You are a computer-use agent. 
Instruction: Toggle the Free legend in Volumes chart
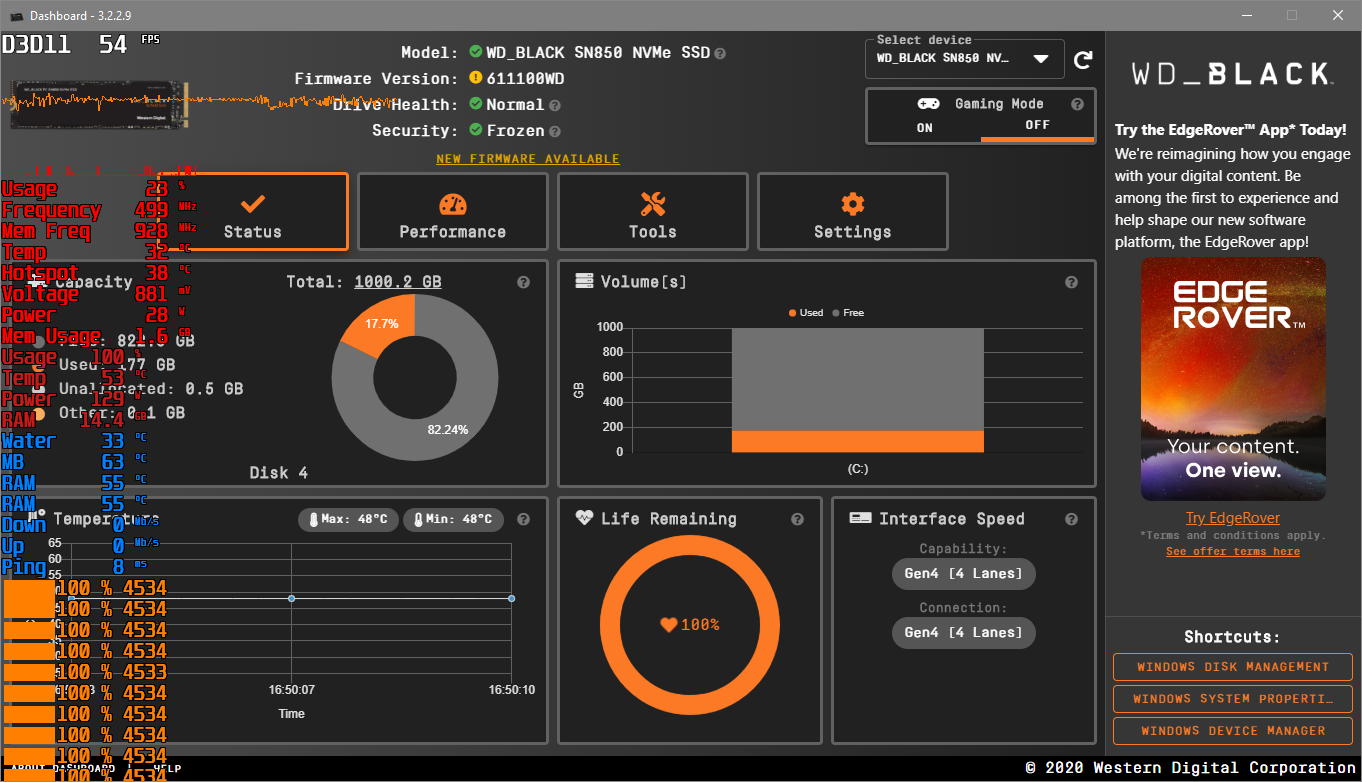coord(848,313)
